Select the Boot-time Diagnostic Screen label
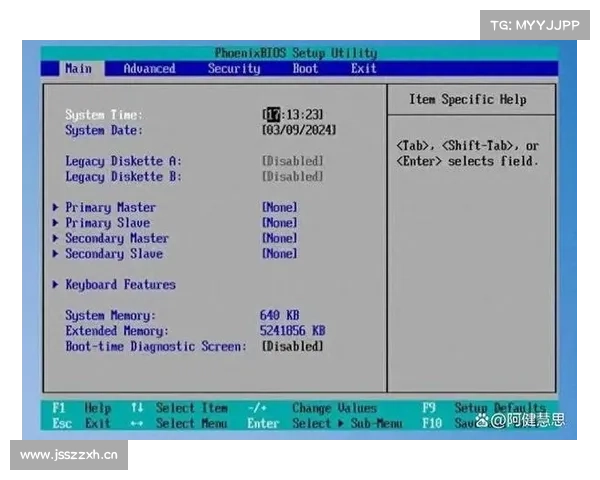 click(156, 346)
